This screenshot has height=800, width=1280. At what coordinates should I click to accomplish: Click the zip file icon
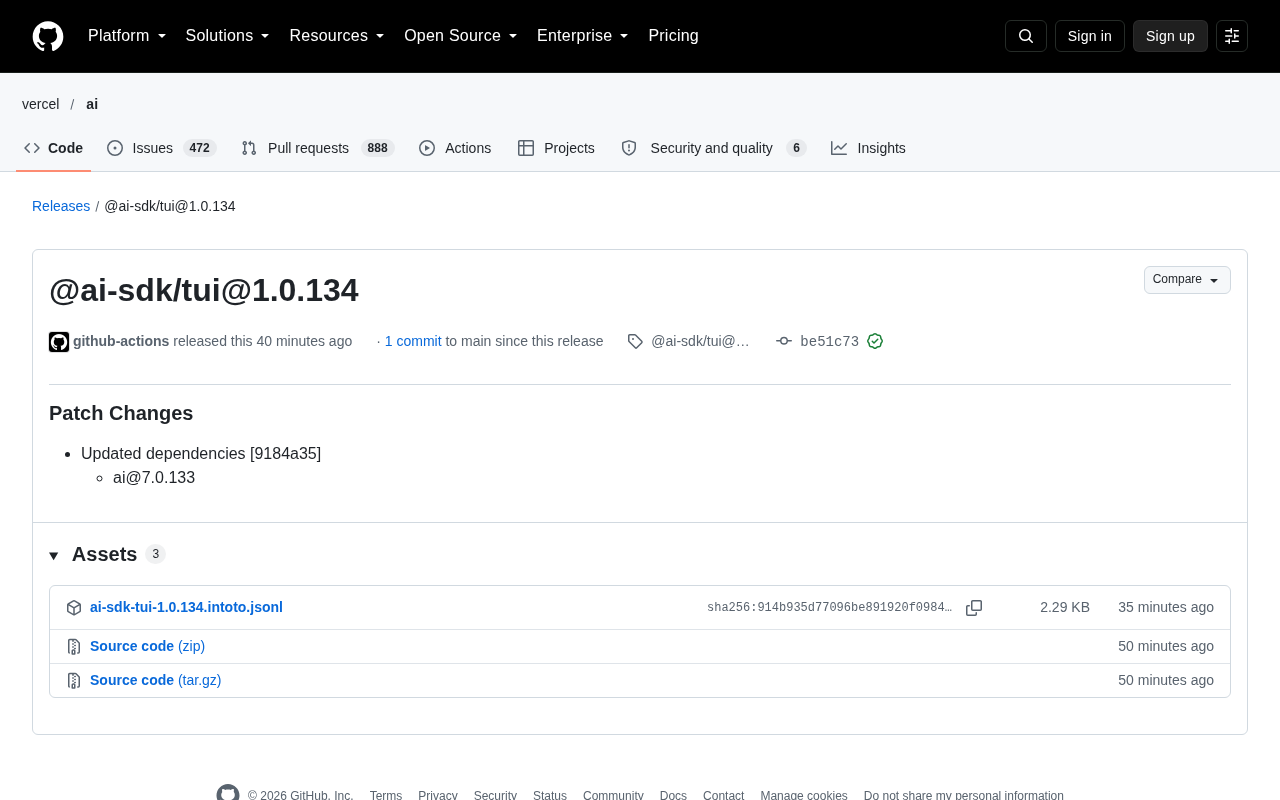tap(74, 647)
